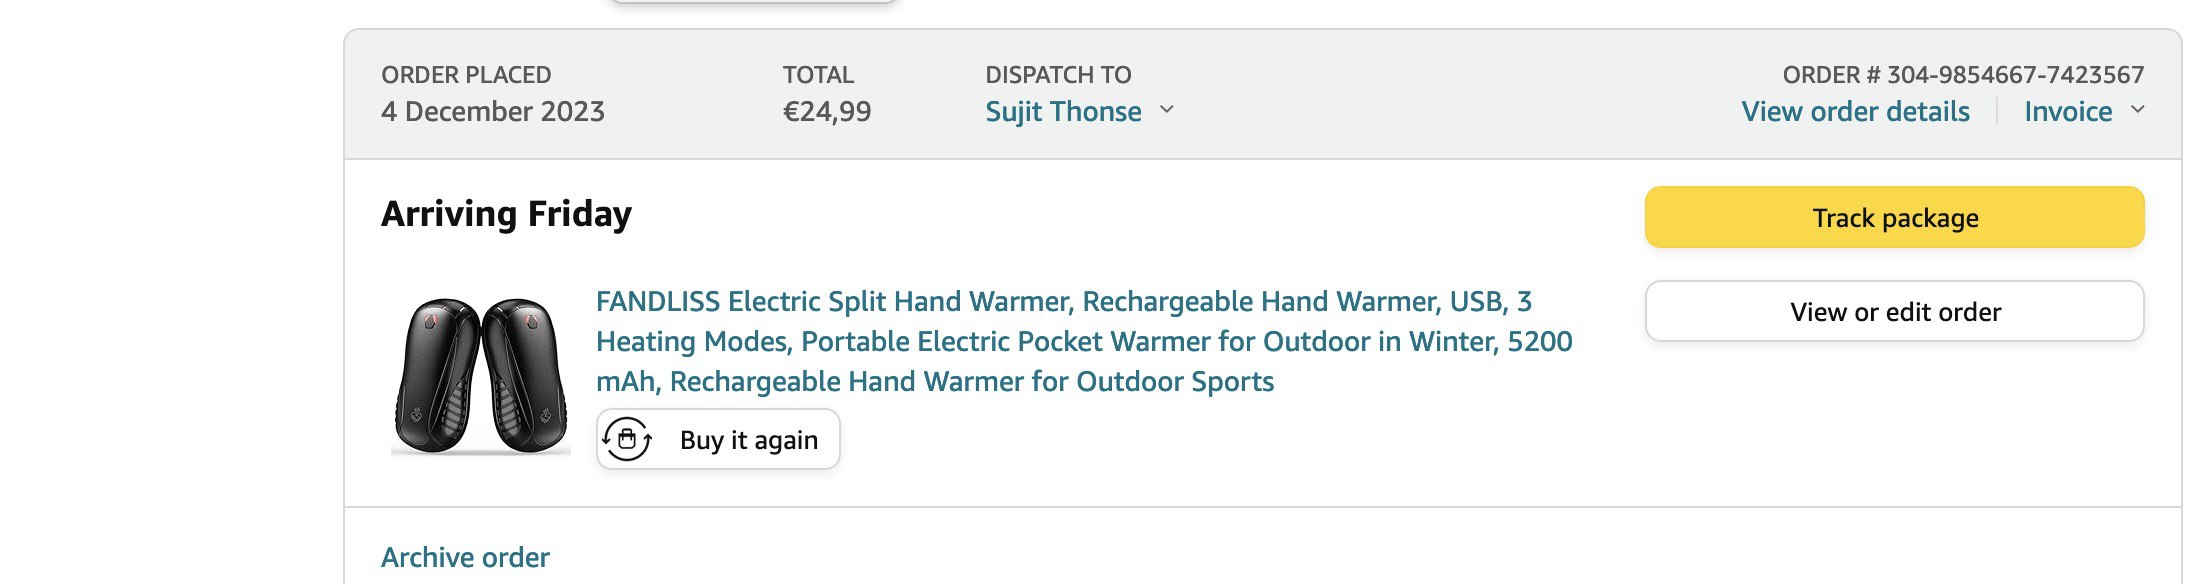Click the Arriving Friday heading
2212x584 pixels.
pos(506,214)
